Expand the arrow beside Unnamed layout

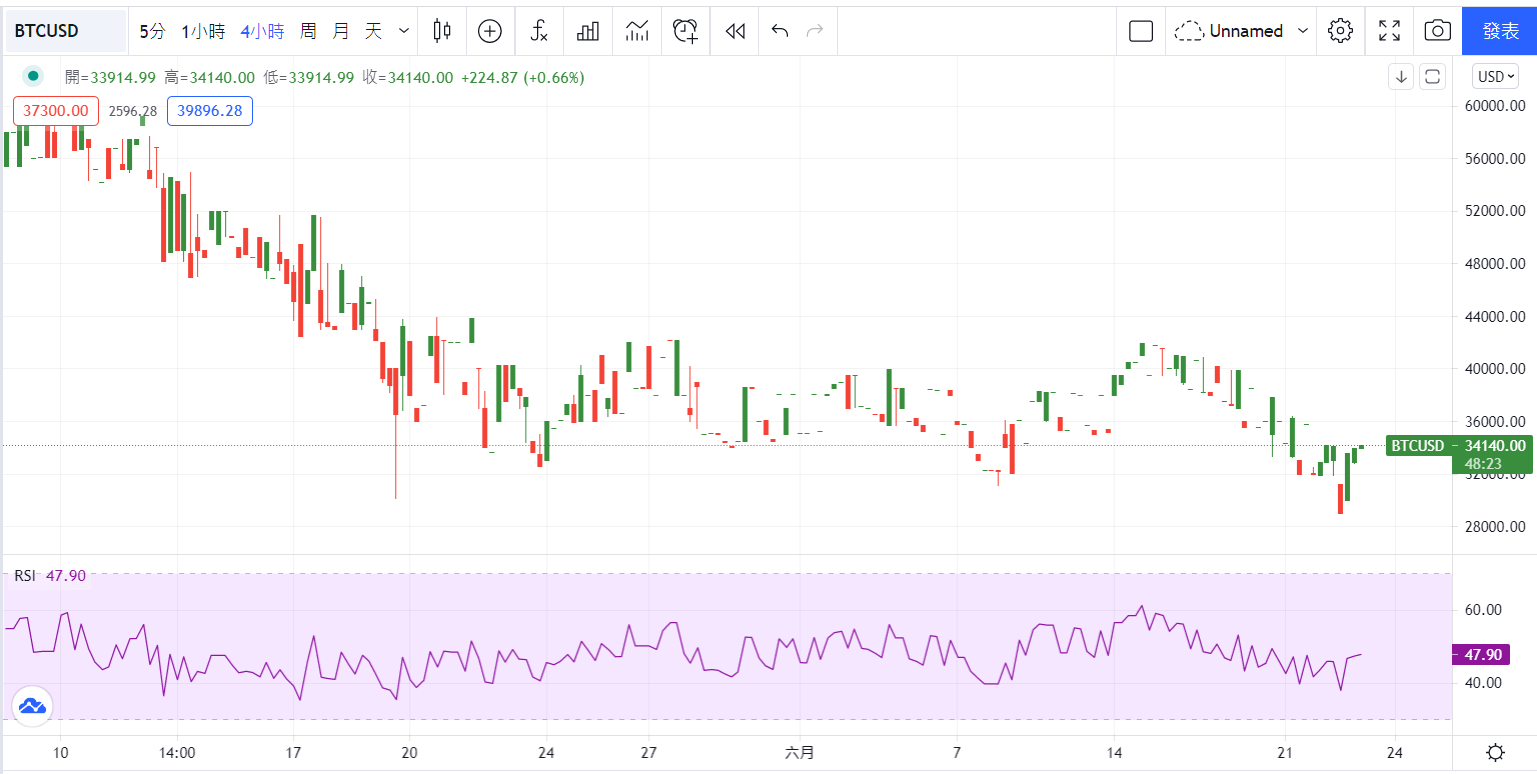[x=1303, y=31]
